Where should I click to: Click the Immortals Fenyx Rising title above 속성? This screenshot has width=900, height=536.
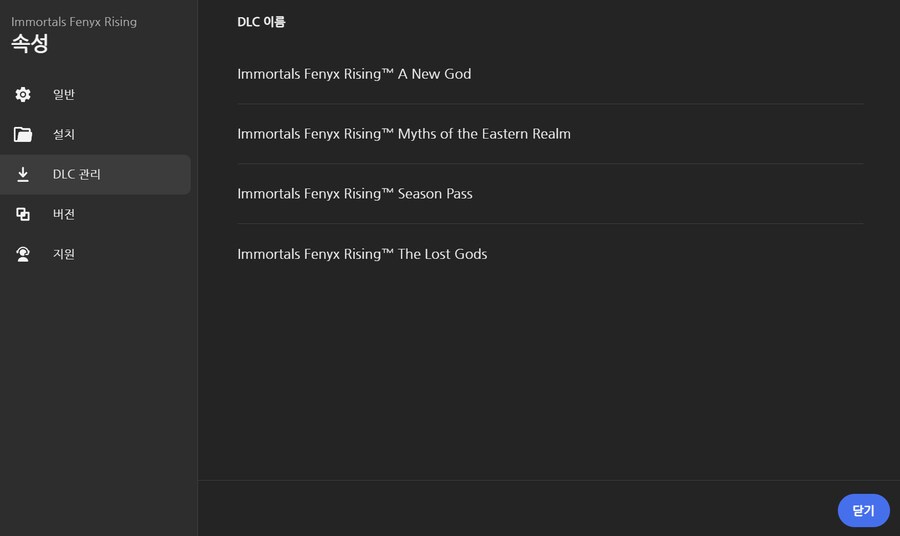coord(74,21)
